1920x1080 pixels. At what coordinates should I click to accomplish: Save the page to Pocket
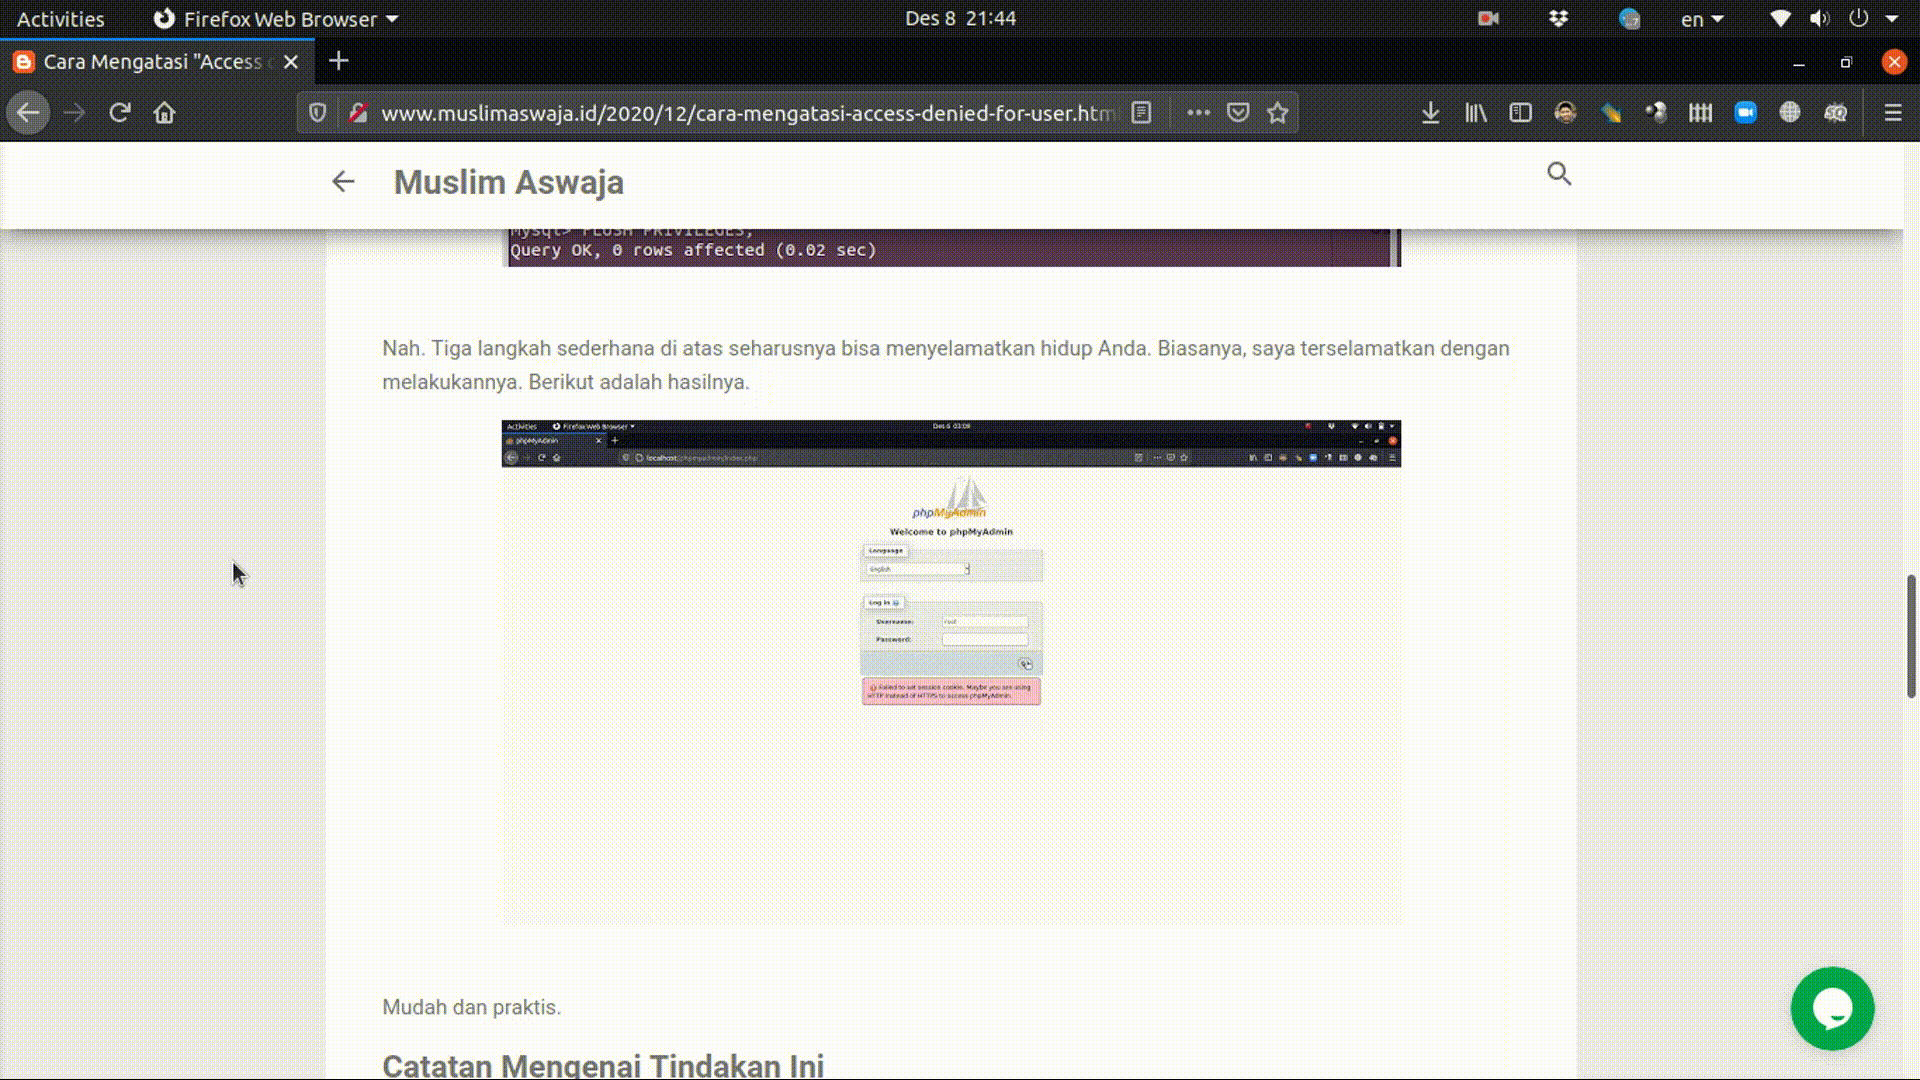1238,113
